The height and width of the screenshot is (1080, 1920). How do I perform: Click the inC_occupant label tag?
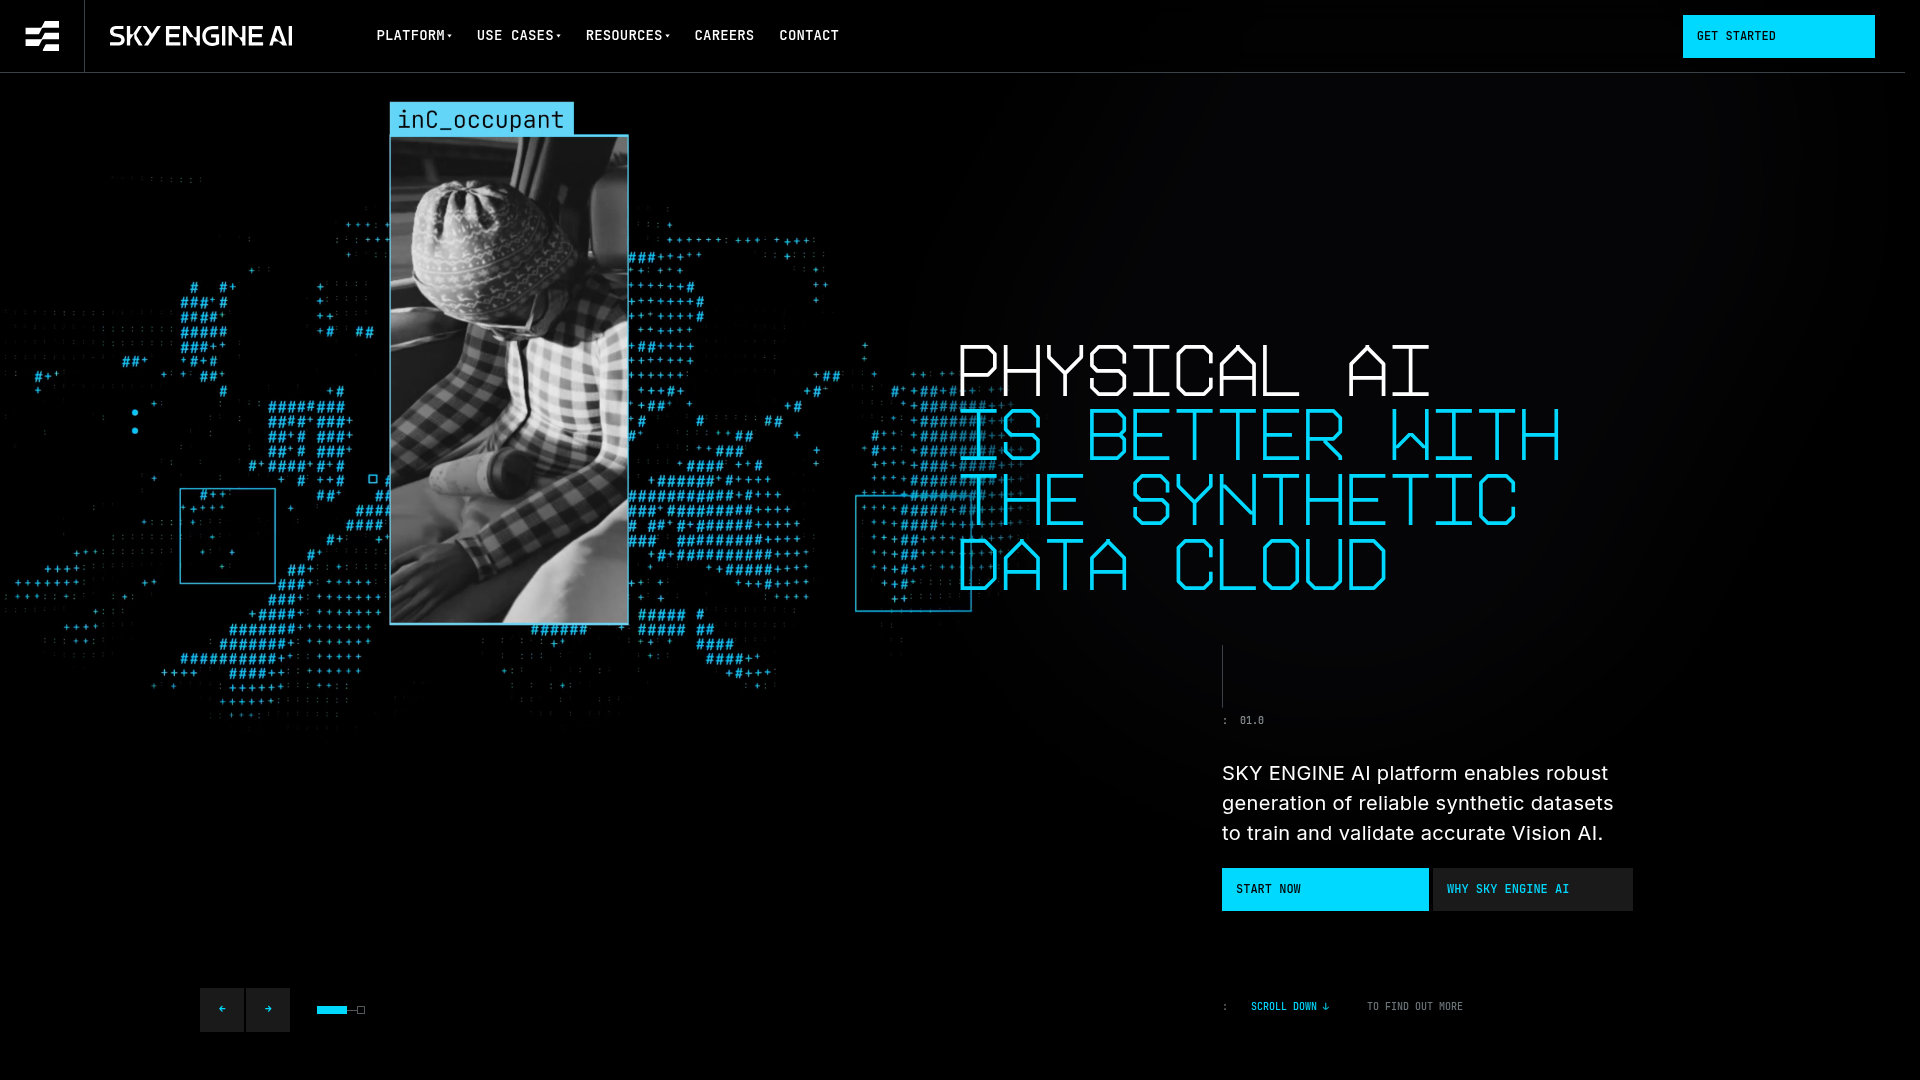(x=481, y=119)
